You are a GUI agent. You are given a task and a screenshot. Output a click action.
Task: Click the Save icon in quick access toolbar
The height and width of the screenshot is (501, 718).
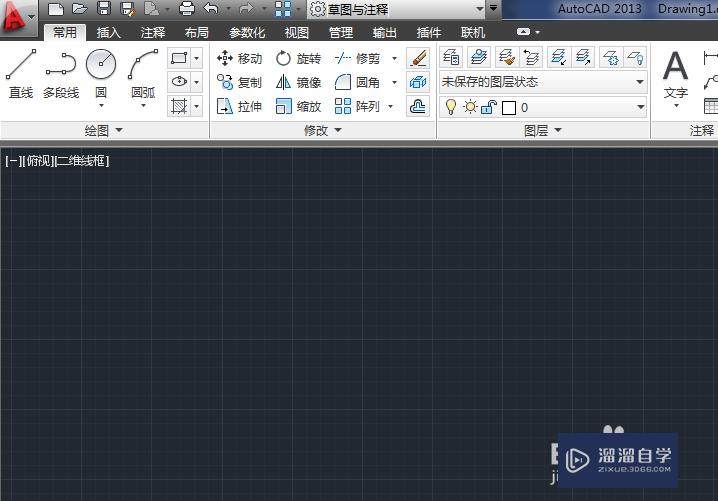104,9
